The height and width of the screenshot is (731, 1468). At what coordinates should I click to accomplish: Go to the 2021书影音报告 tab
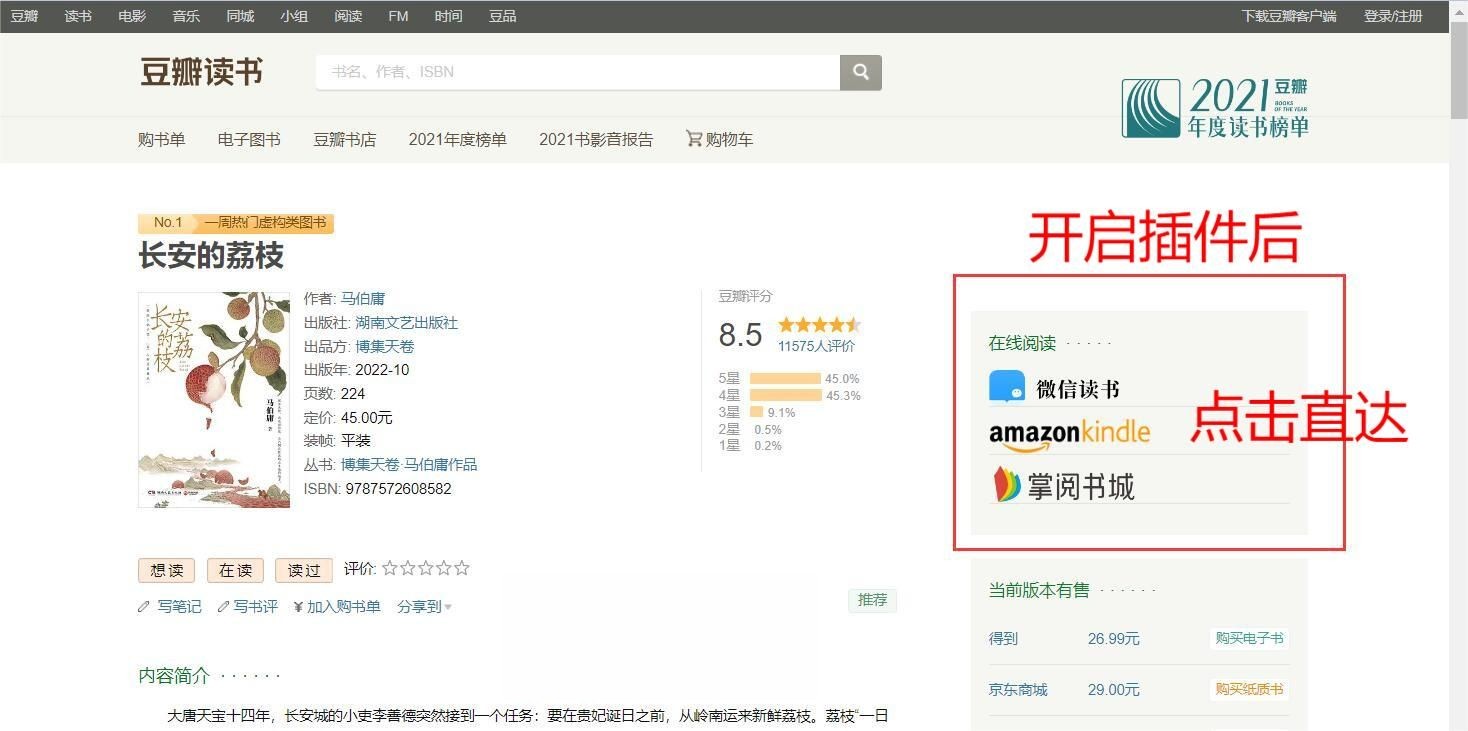point(596,139)
